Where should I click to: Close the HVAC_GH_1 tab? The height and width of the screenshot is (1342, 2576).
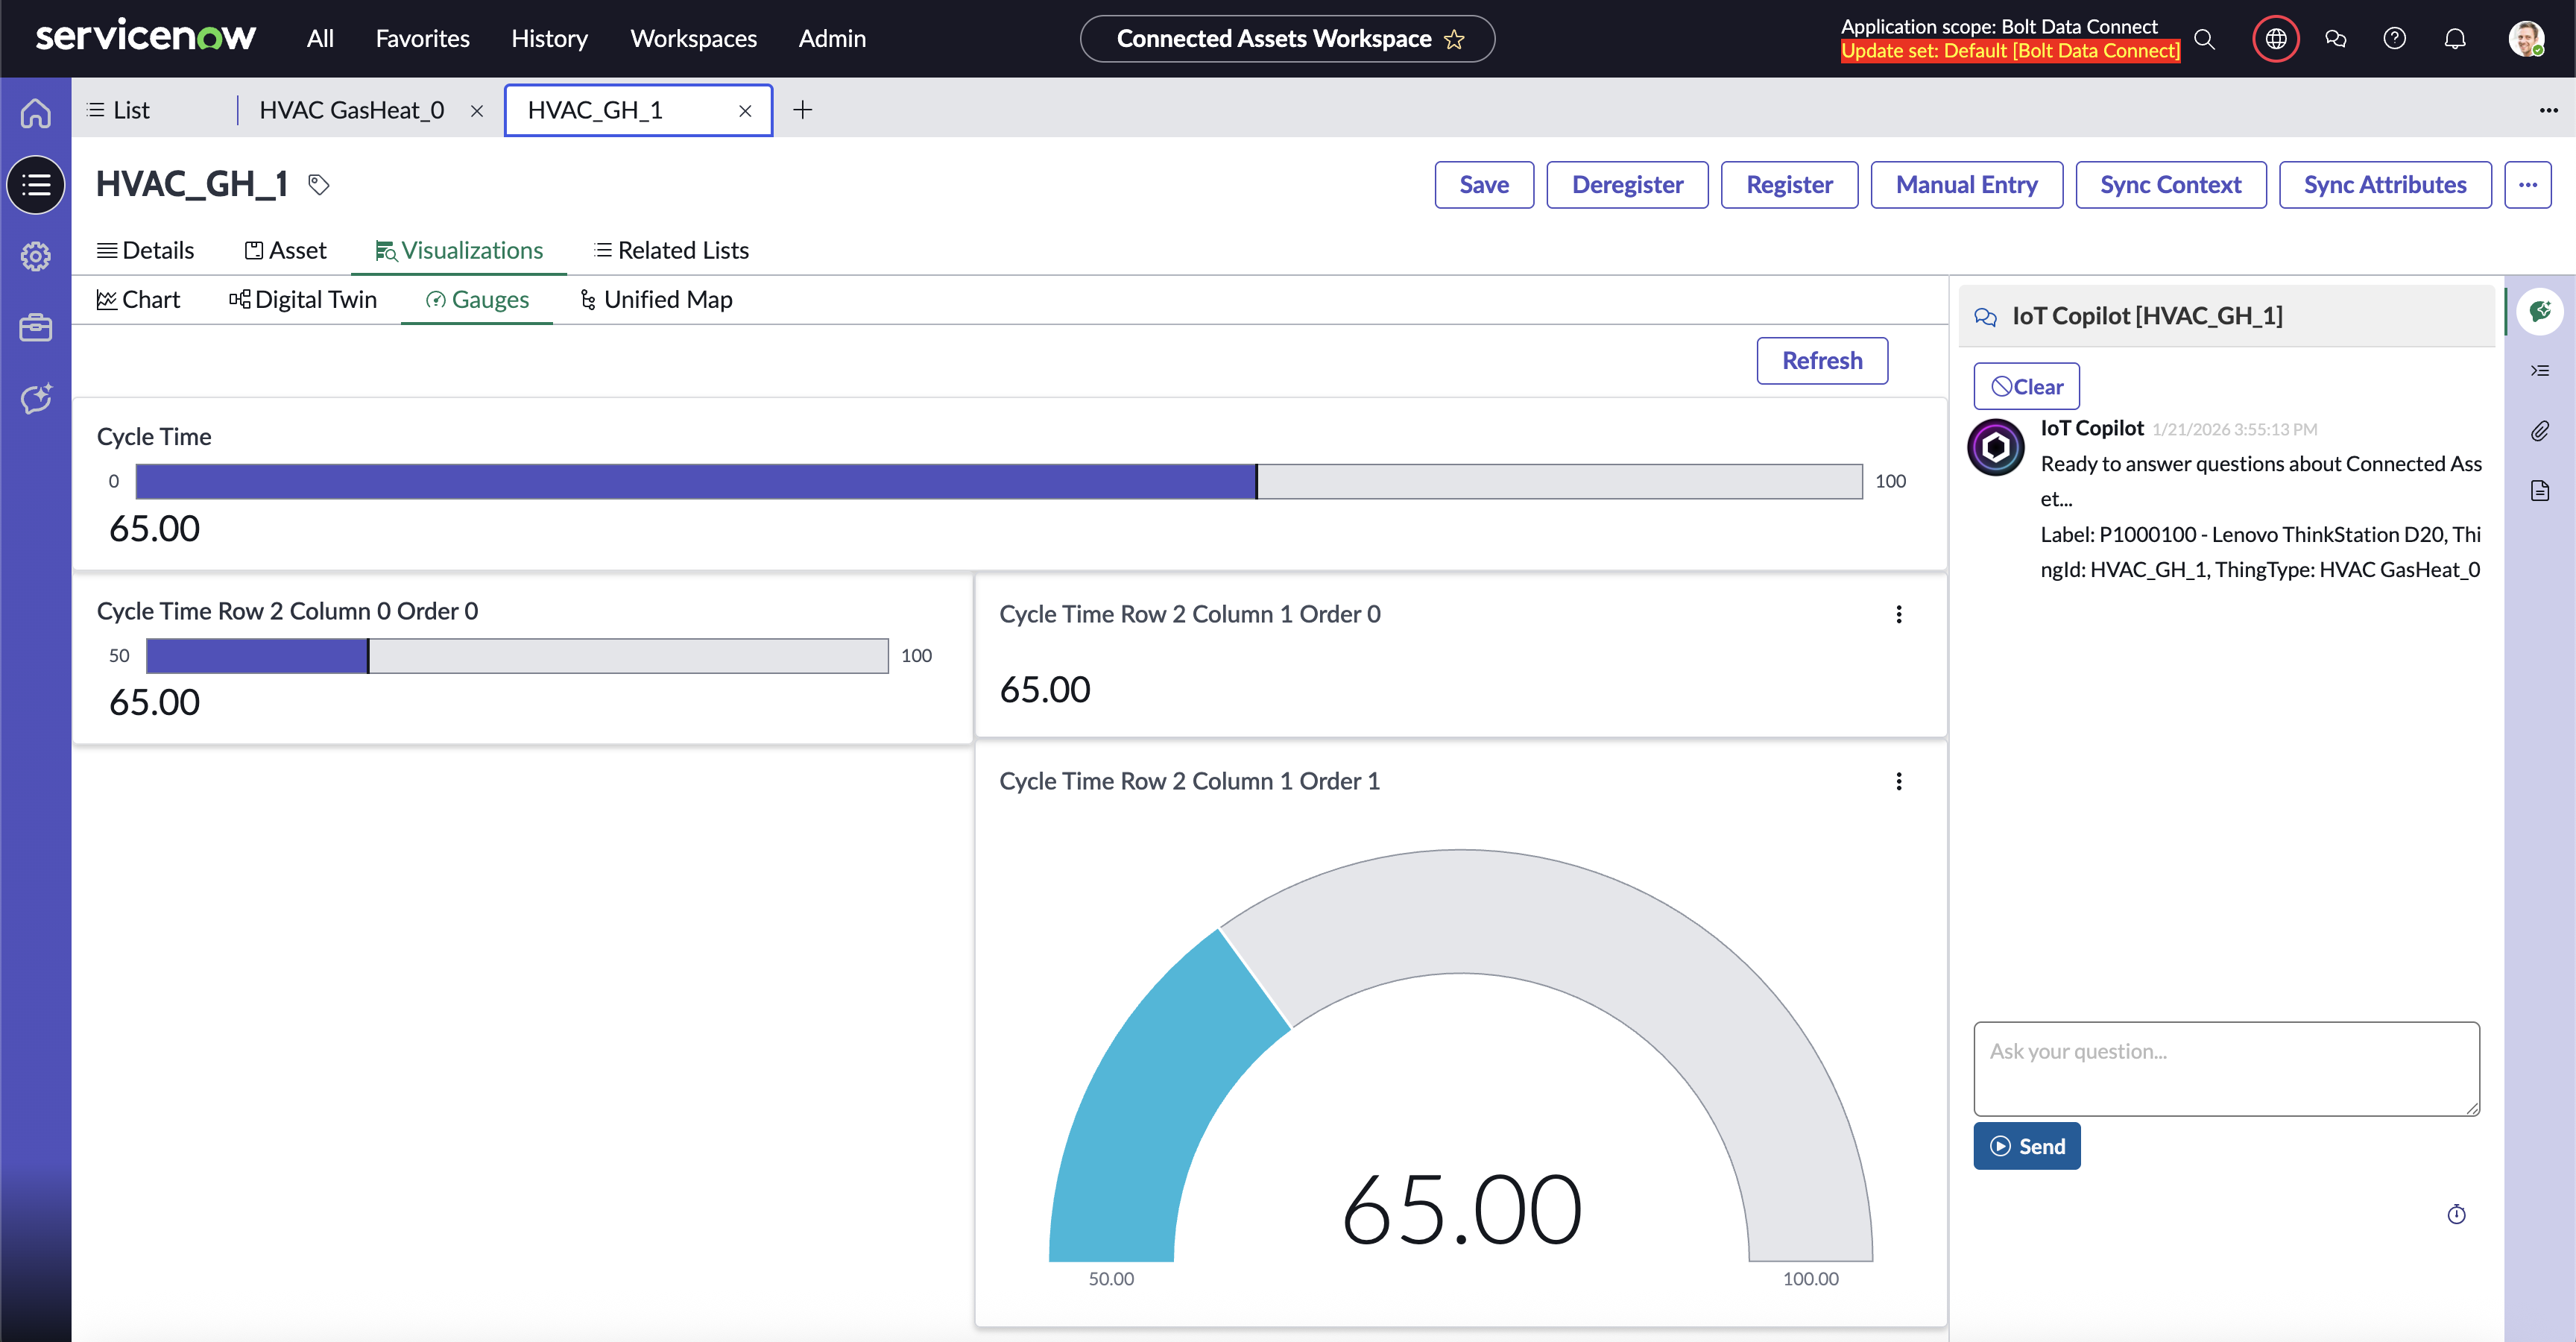pos(745,111)
